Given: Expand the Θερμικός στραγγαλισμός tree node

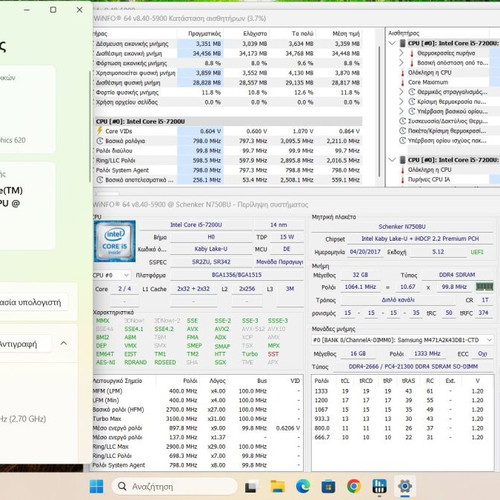Looking at the screenshot, I should coord(401,92).
